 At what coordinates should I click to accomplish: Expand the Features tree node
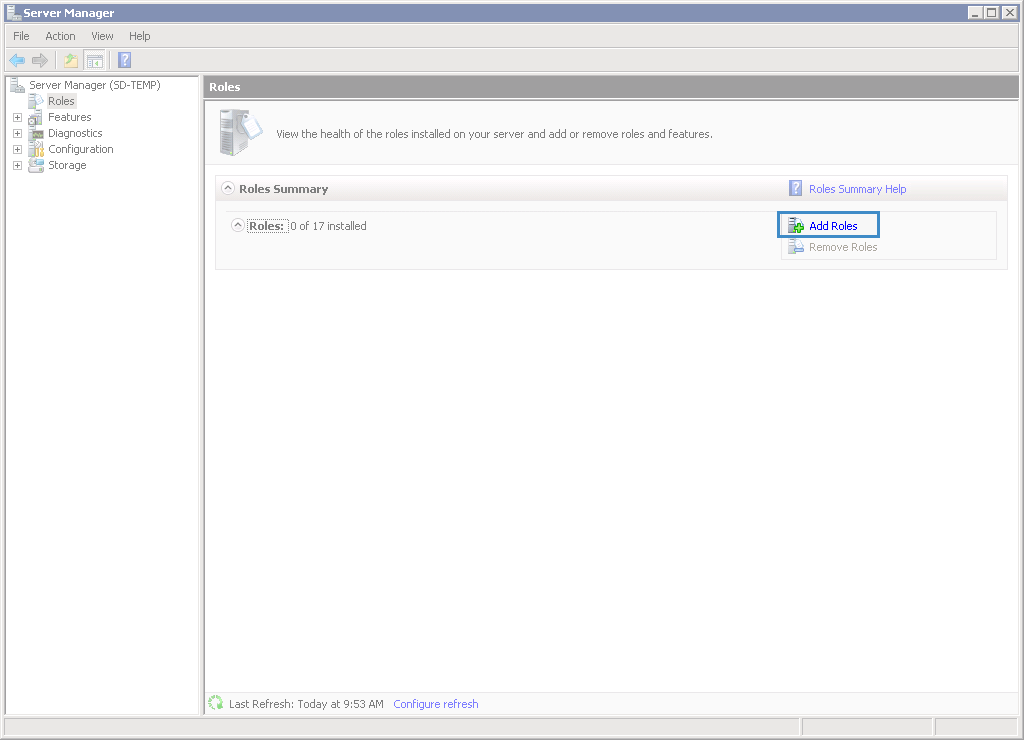[17, 117]
